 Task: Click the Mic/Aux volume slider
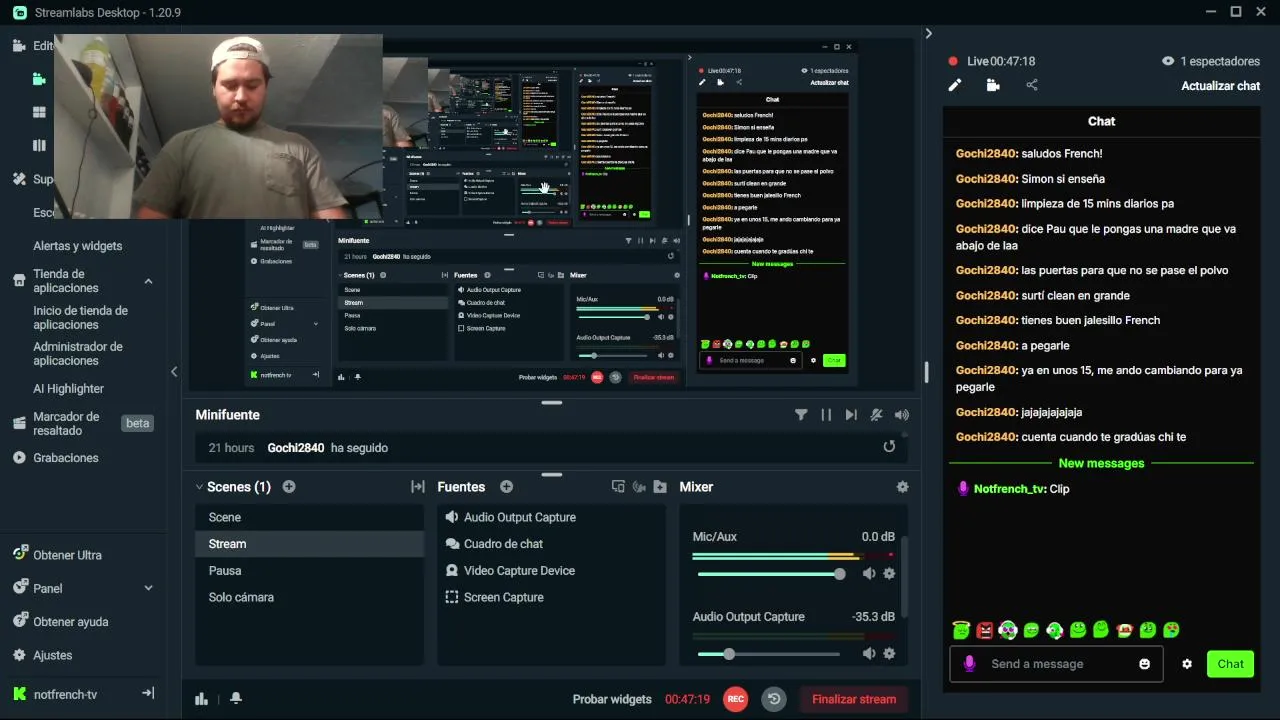pos(771,574)
